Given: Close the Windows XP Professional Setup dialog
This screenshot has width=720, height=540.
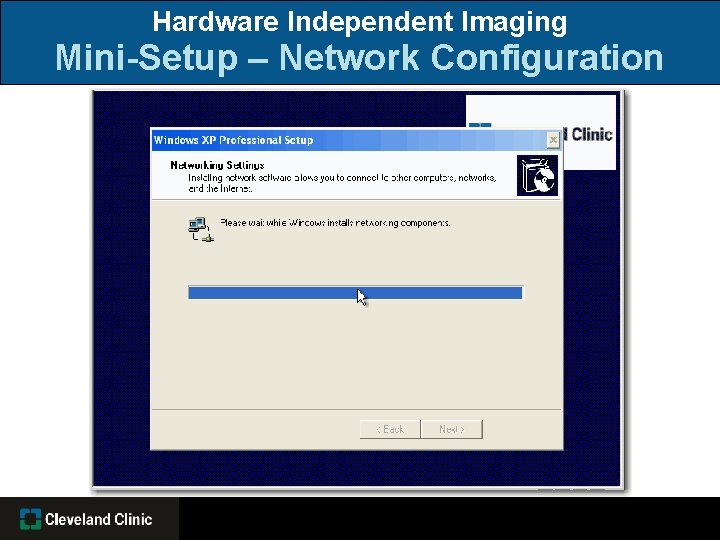Looking at the screenshot, I should point(553,140).
